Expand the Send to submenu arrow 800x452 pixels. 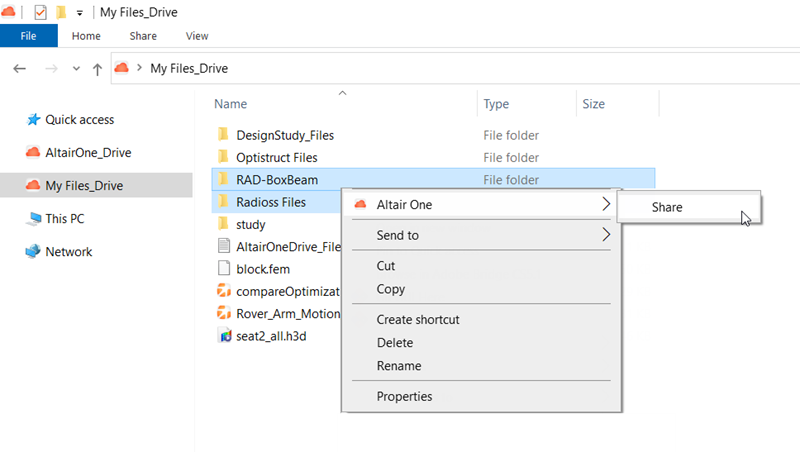[606, 235]
